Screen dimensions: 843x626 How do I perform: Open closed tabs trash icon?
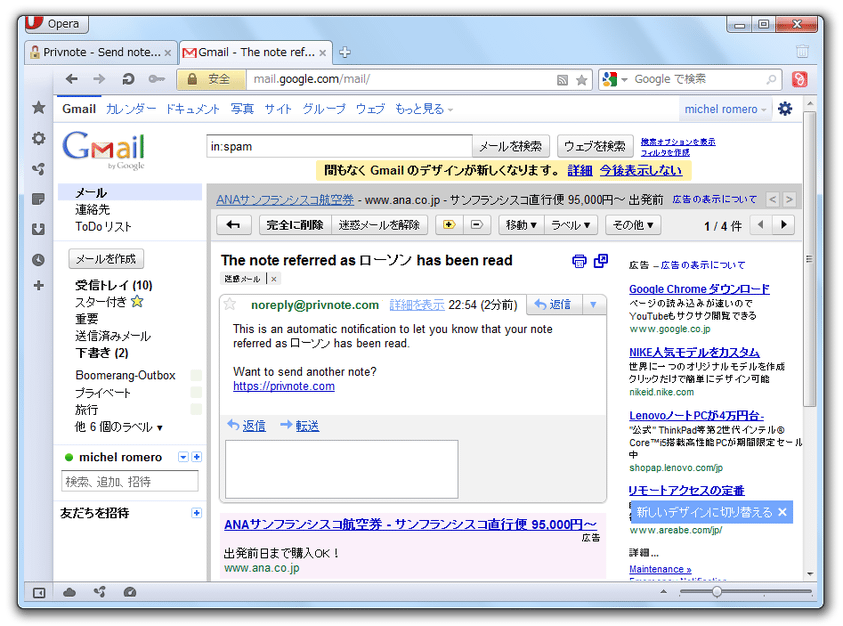pyautogui.click(x=802, y=51)
